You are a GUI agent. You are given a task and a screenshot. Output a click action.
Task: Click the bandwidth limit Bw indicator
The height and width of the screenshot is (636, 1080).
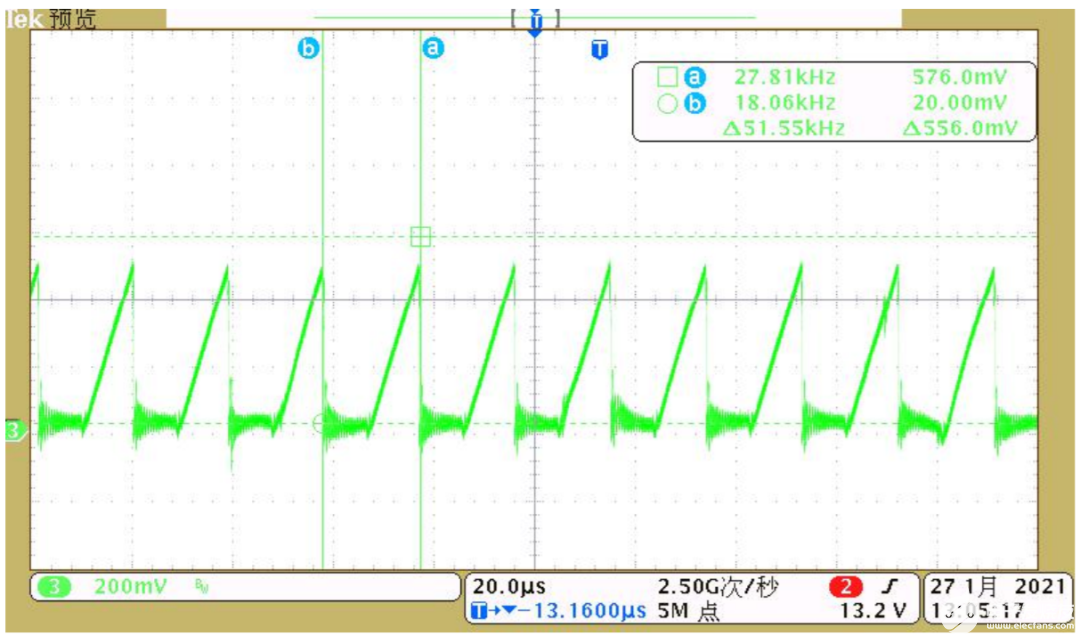(202, 587)
